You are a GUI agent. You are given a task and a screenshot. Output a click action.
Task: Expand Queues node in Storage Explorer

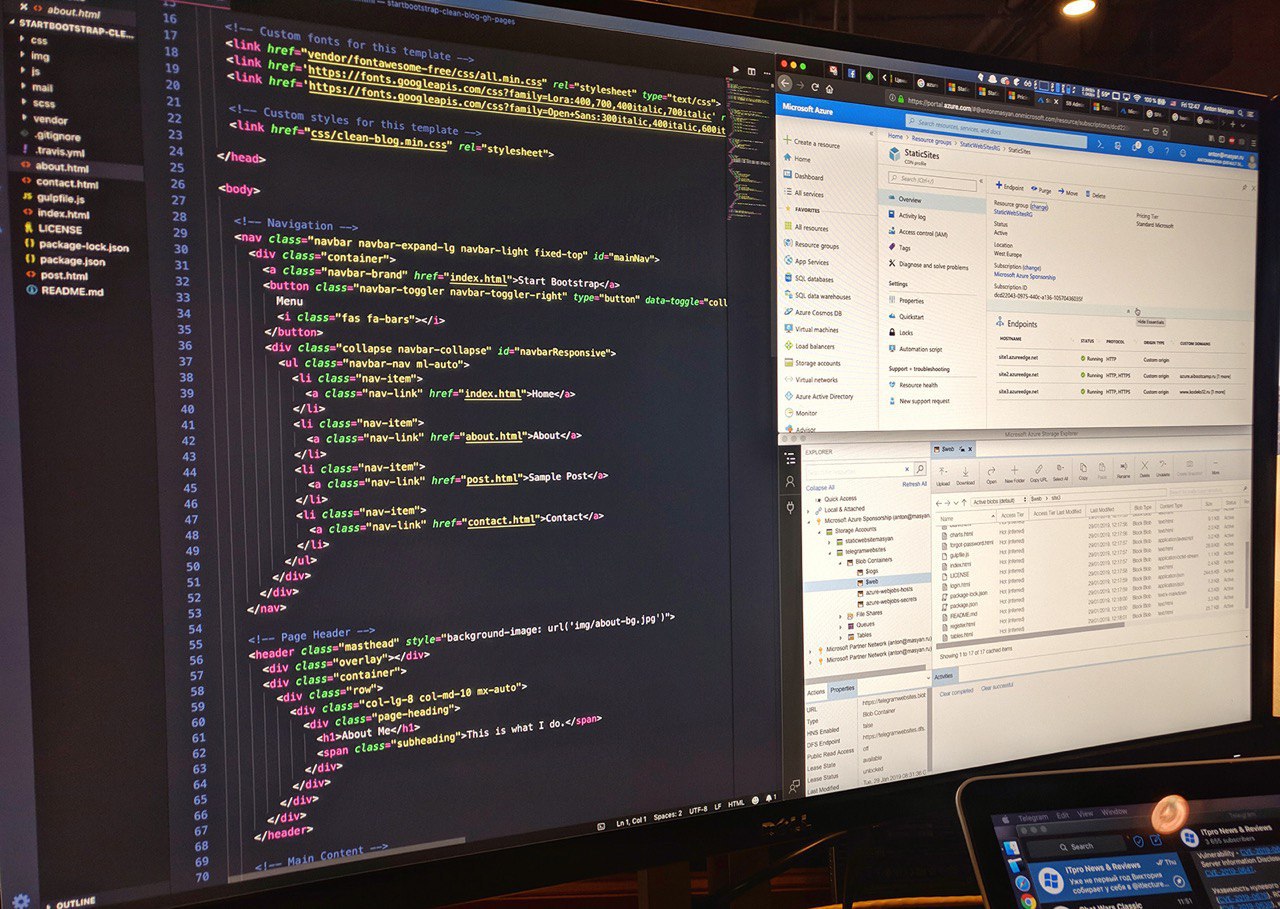point(840,627)
